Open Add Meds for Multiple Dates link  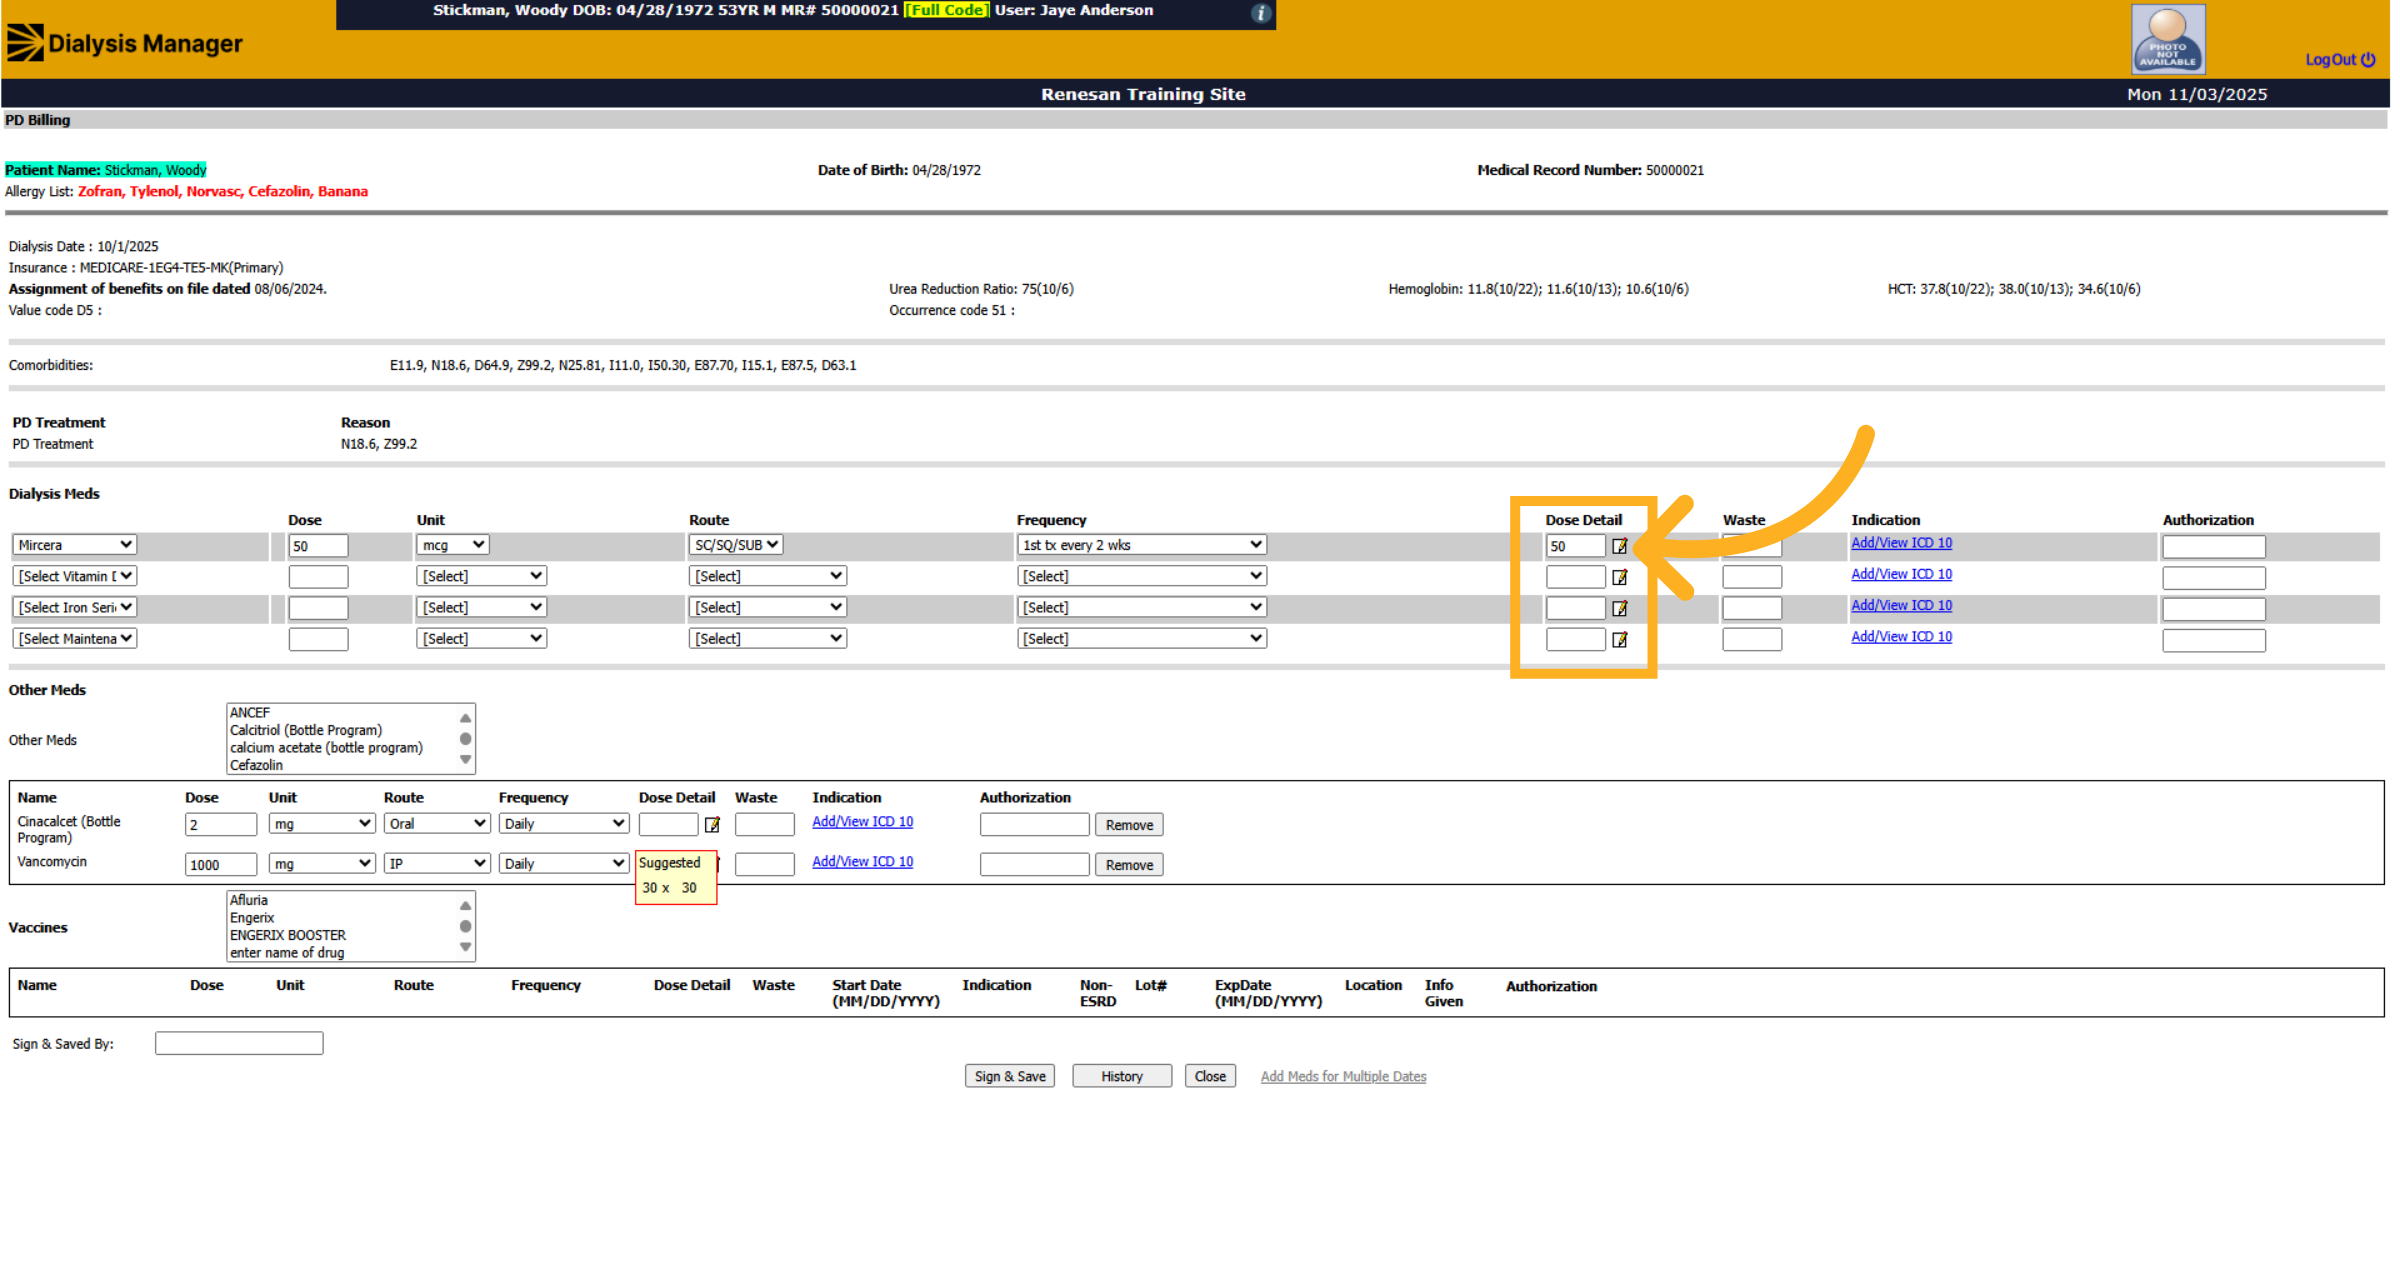(1343, 1076)
